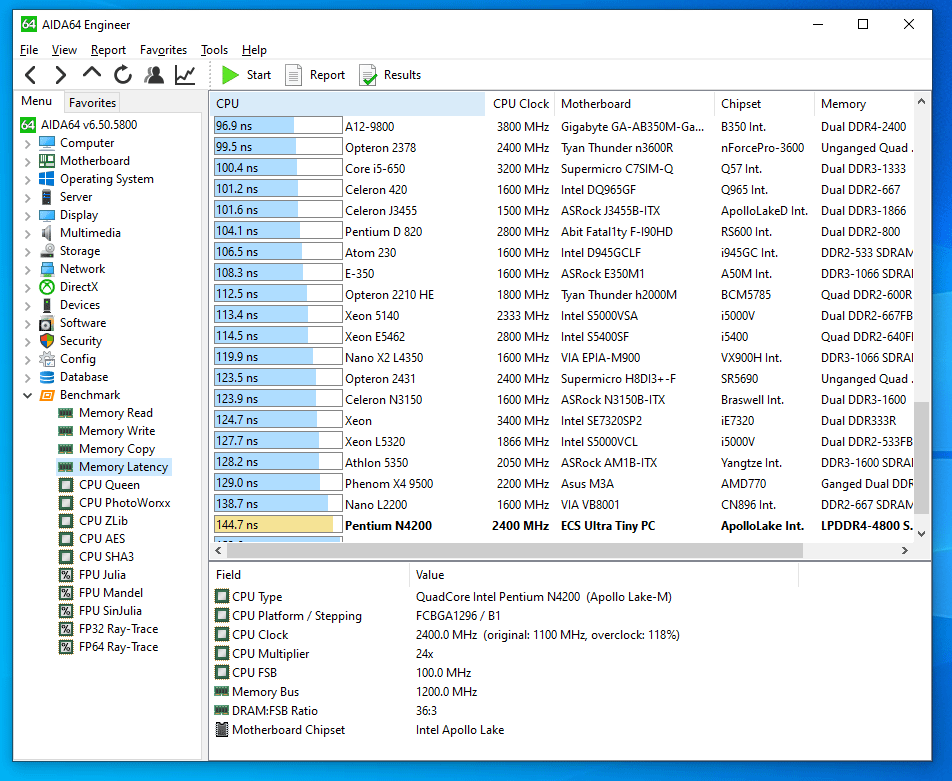This screenshot has height=781, width=952.
Task: Click the results list vertical scrollbar up arrow
Action: coord(921,101)
